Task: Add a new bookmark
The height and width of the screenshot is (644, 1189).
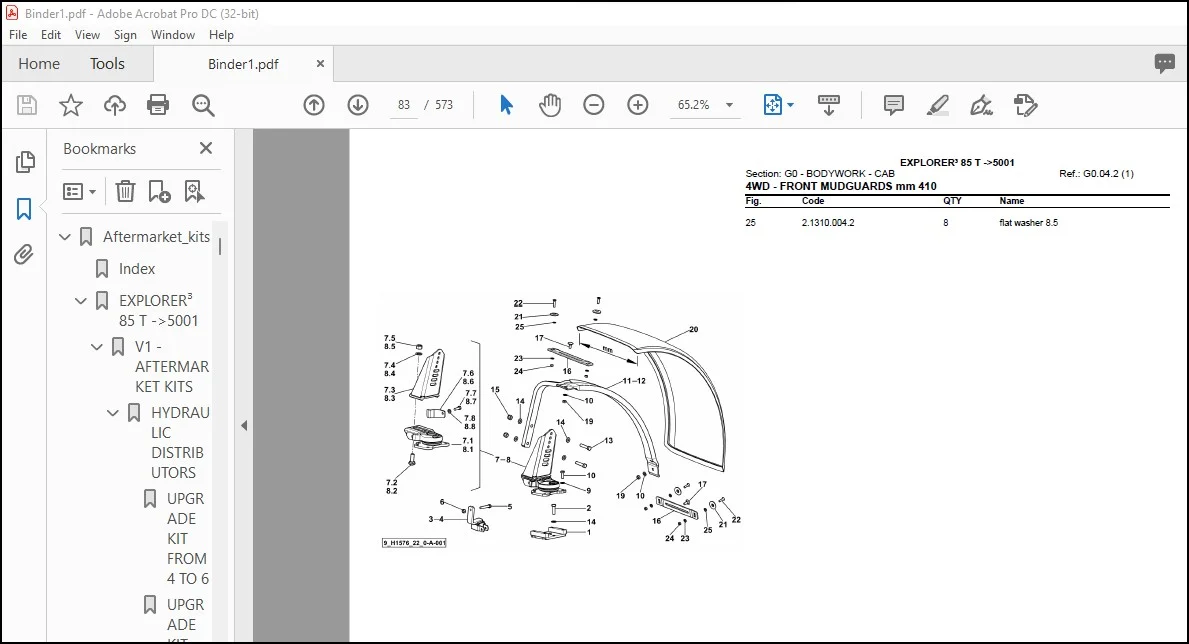Action: pyautogui.click(x=159, y=191)
